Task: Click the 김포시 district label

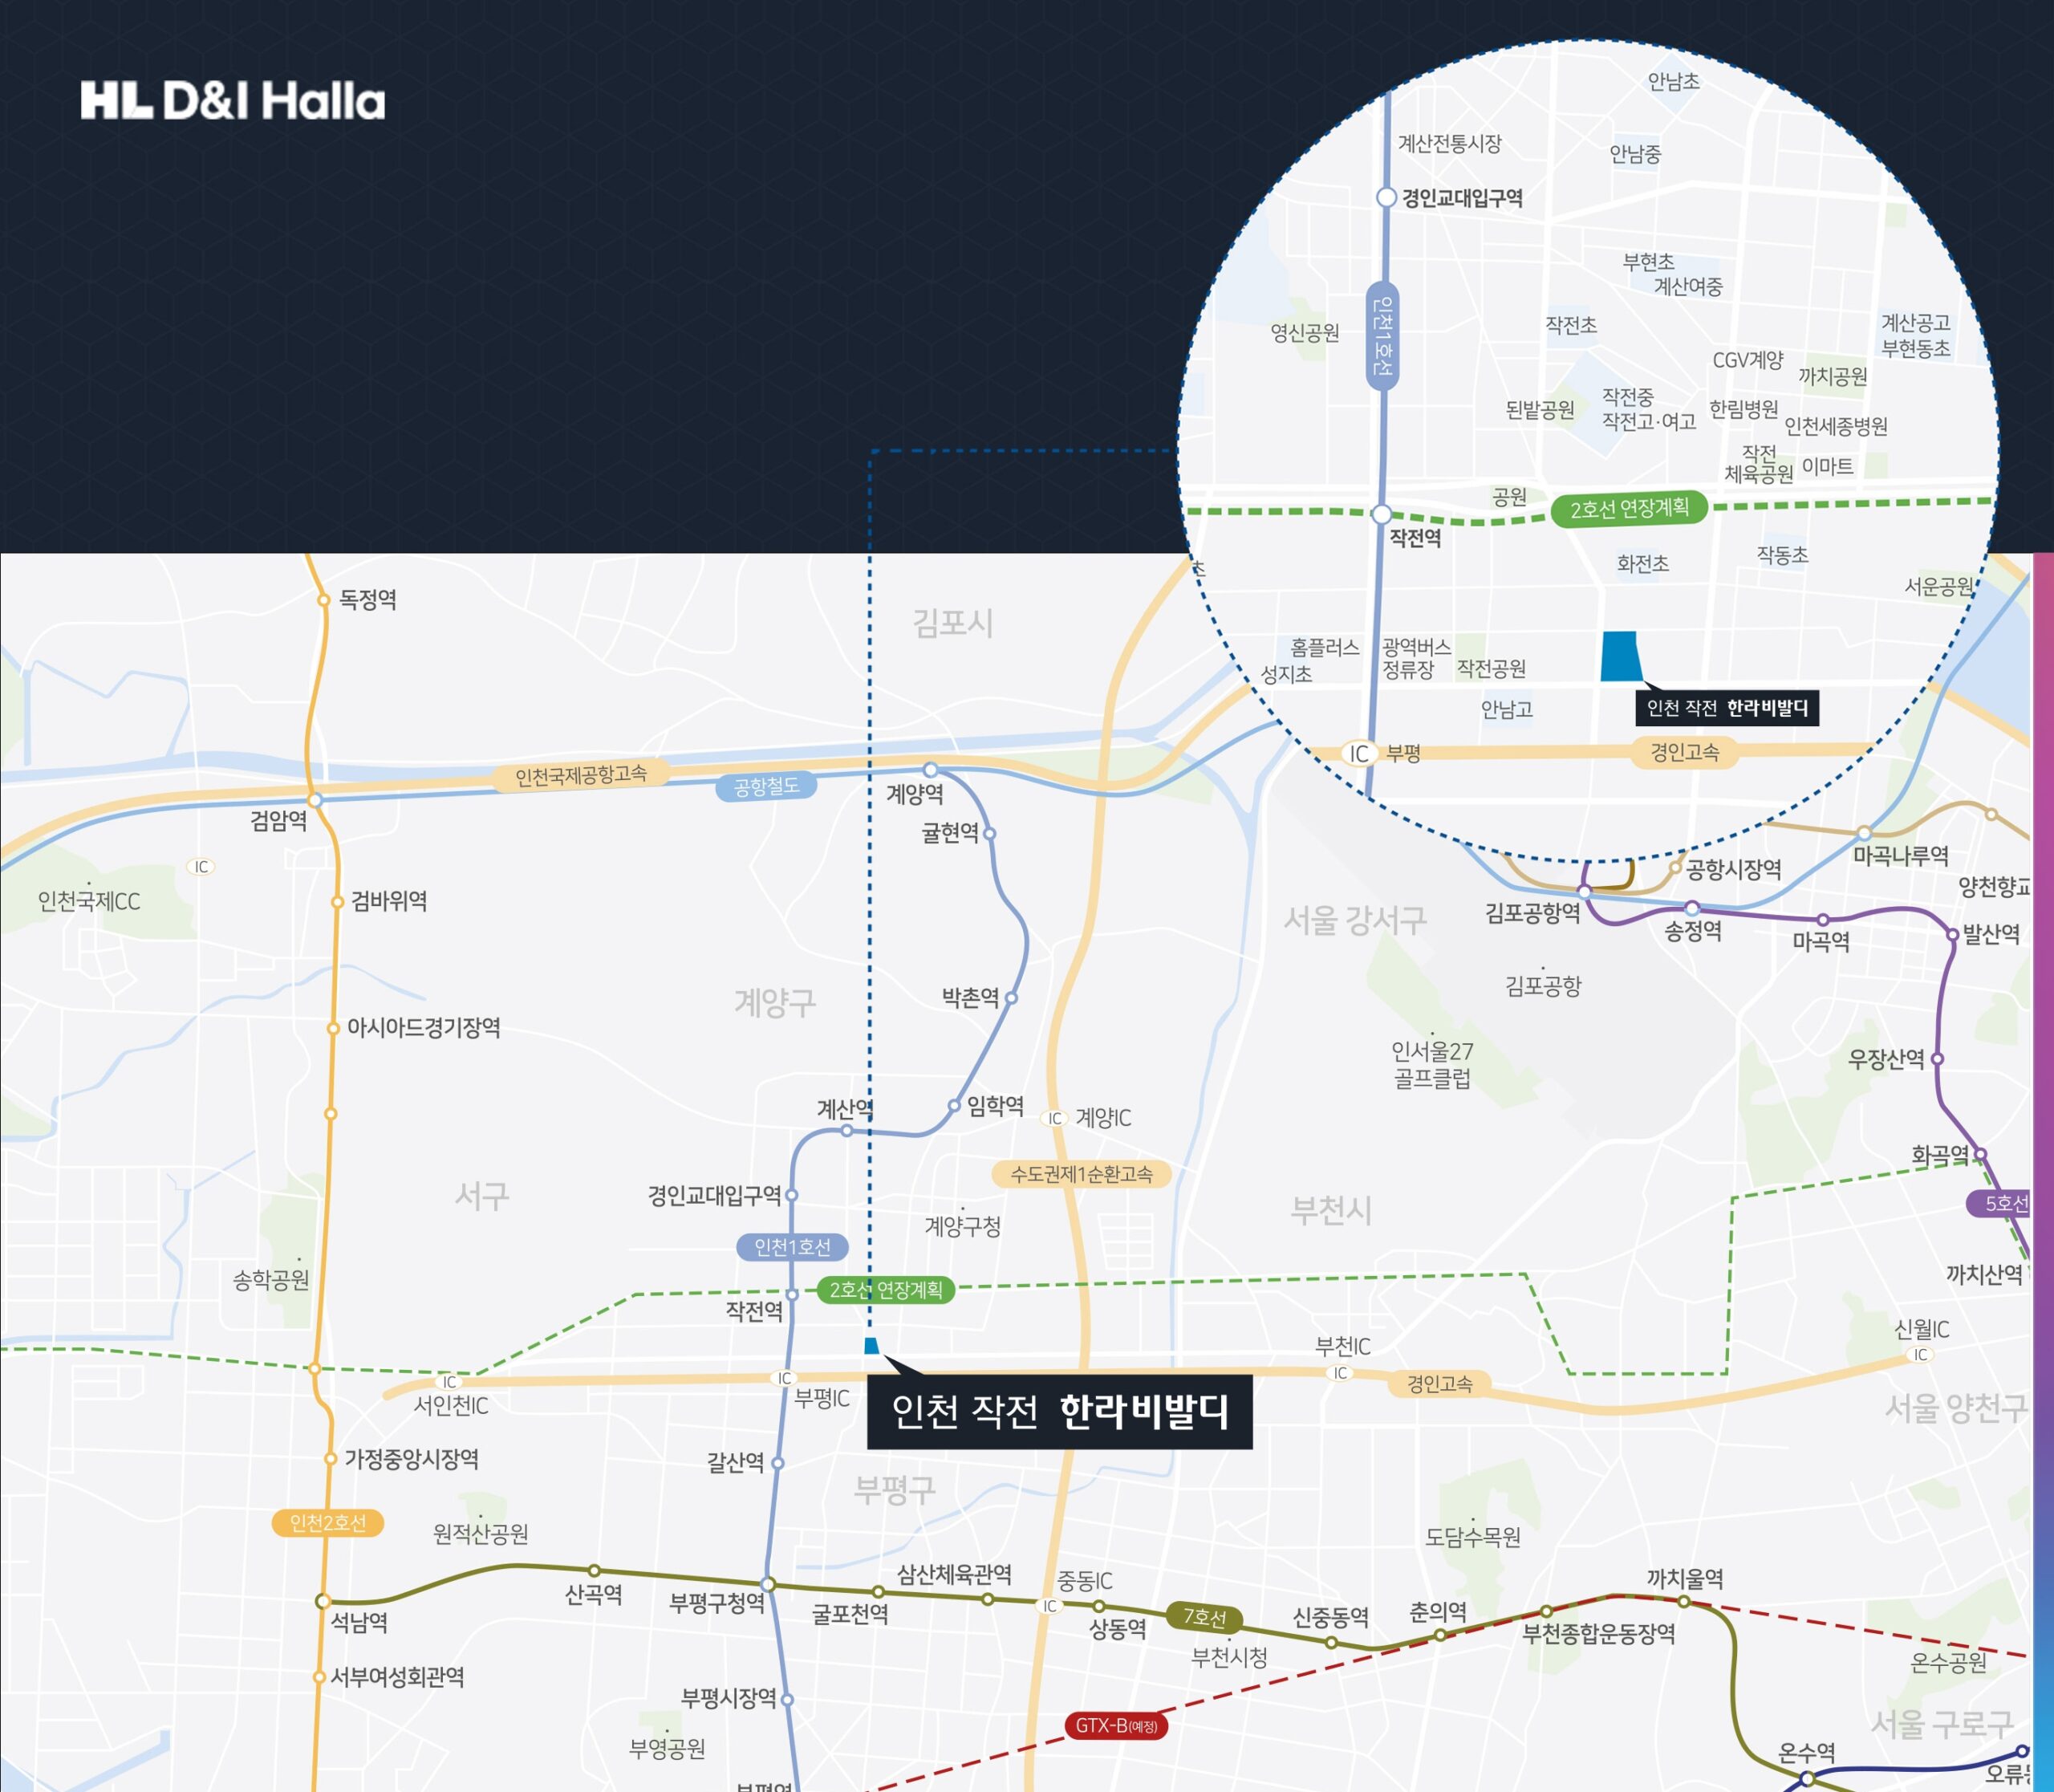Action: point(953,624)
